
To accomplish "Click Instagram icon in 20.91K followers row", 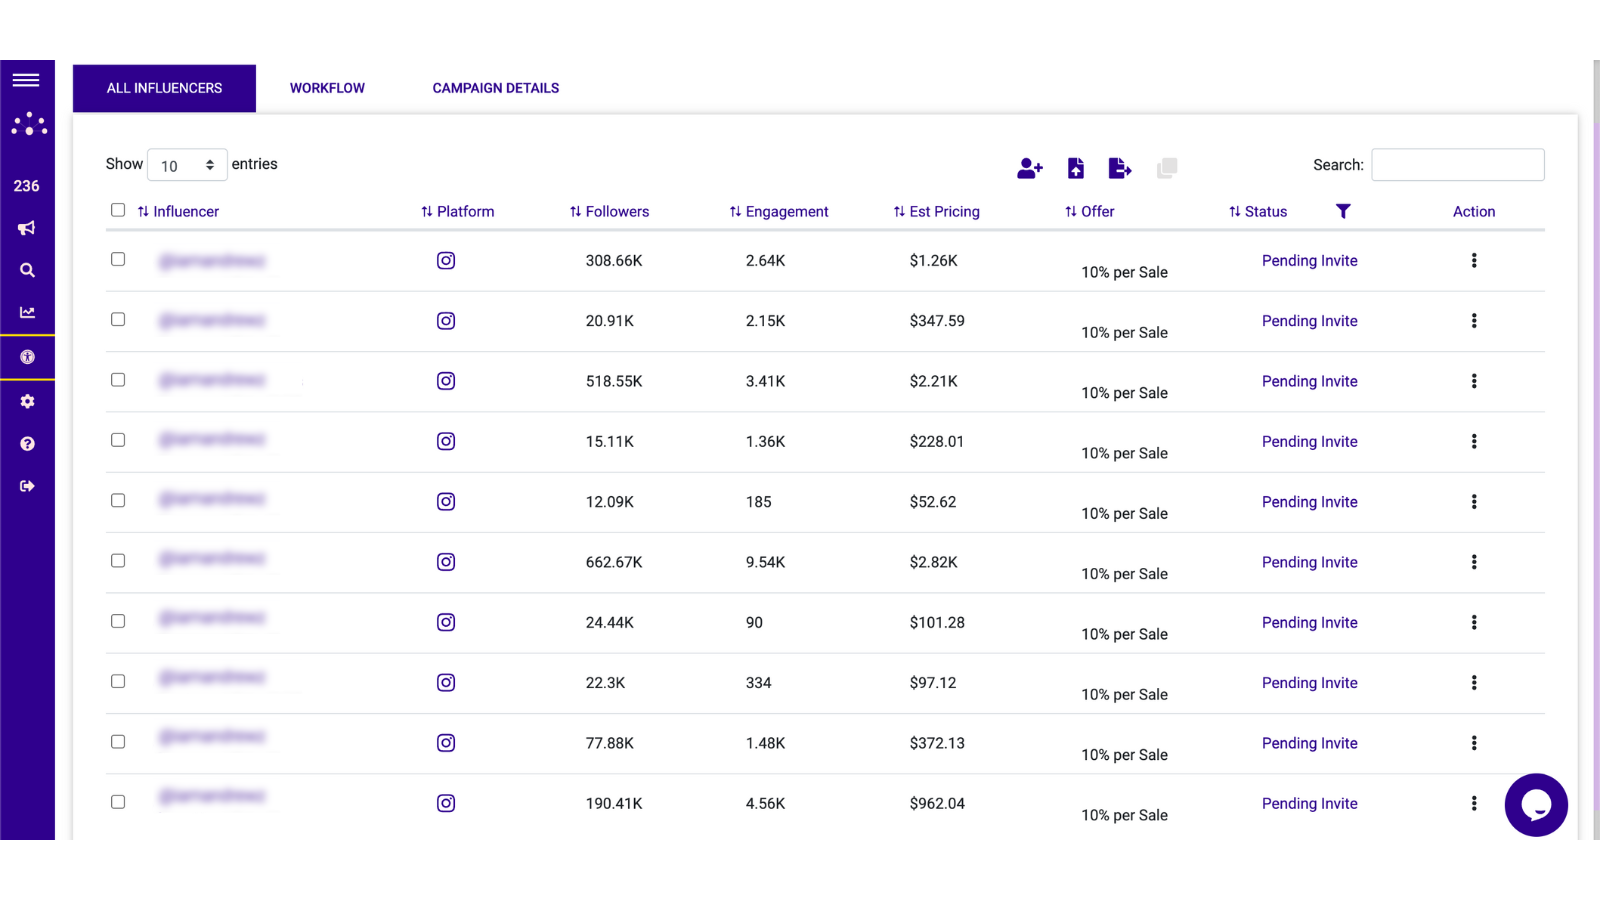I will point(446,321).
